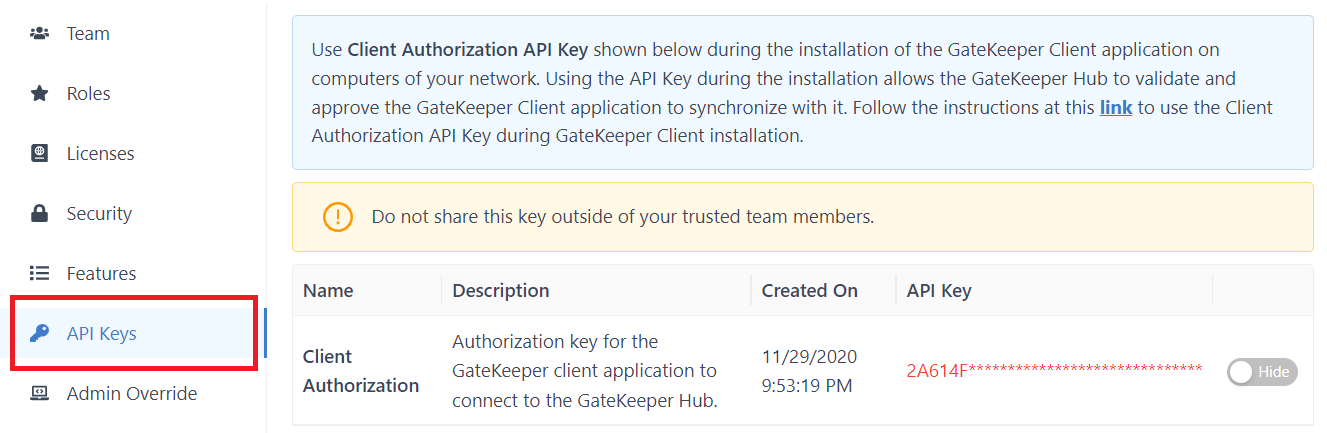
Task: Click the warning exclamation icon
Action: [x=338, y=216]
